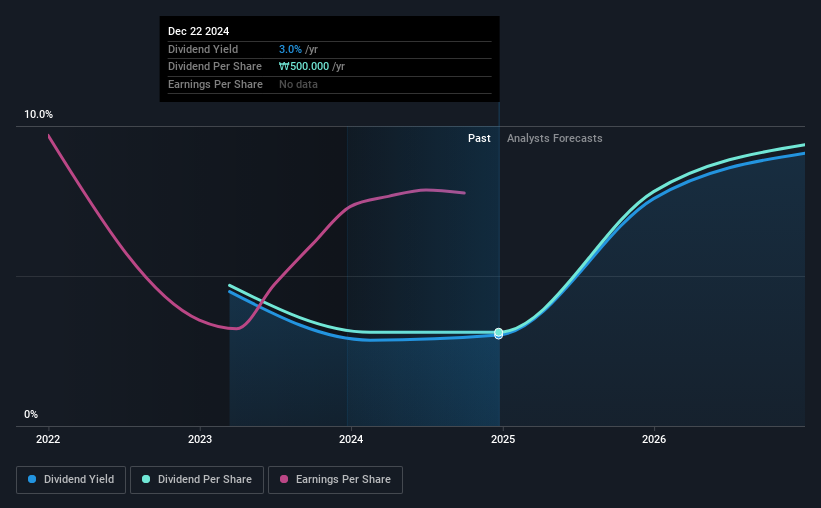This screenshot has height=508, width=821.
Task: Click the 2022 x-axis label
Action: point(48,439)
